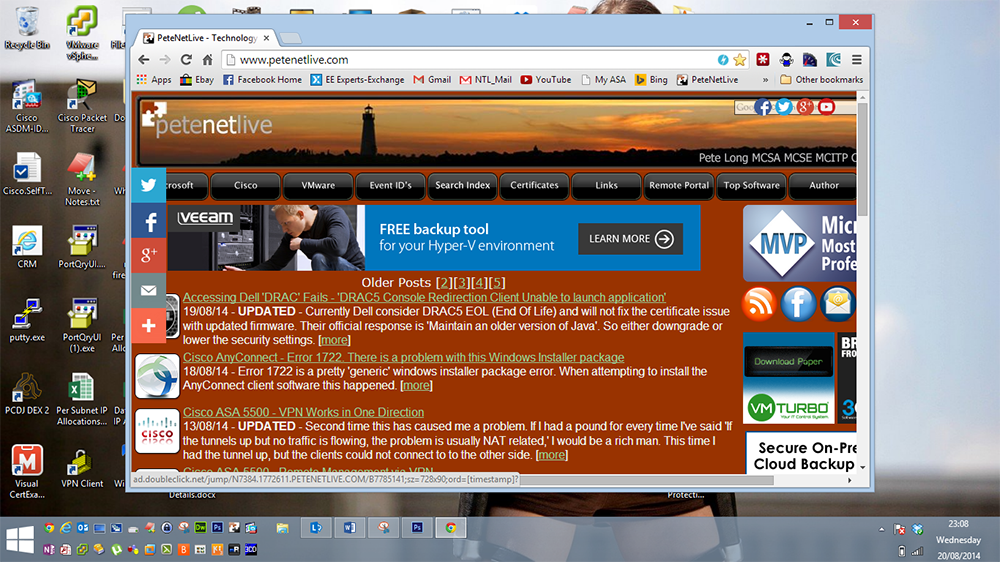
Task: Open the Visual CertExam desktop icon
Action: tap(27, 471)
